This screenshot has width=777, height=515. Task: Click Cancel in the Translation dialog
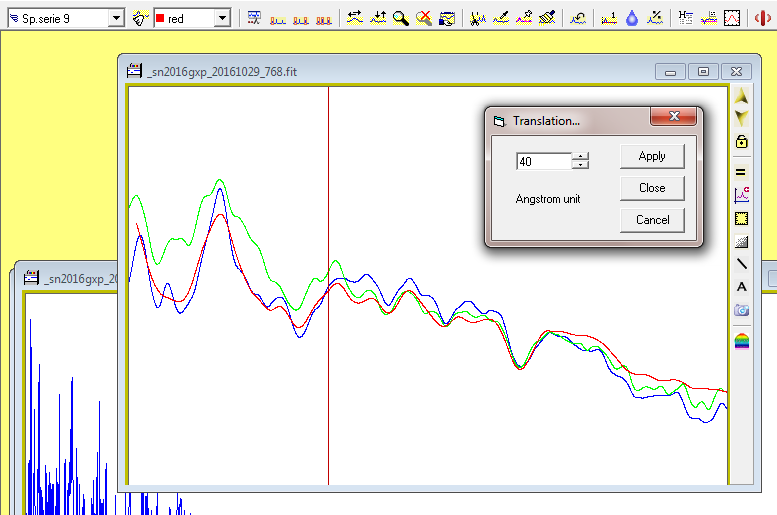pyautogui.click(x=652, y=220)
